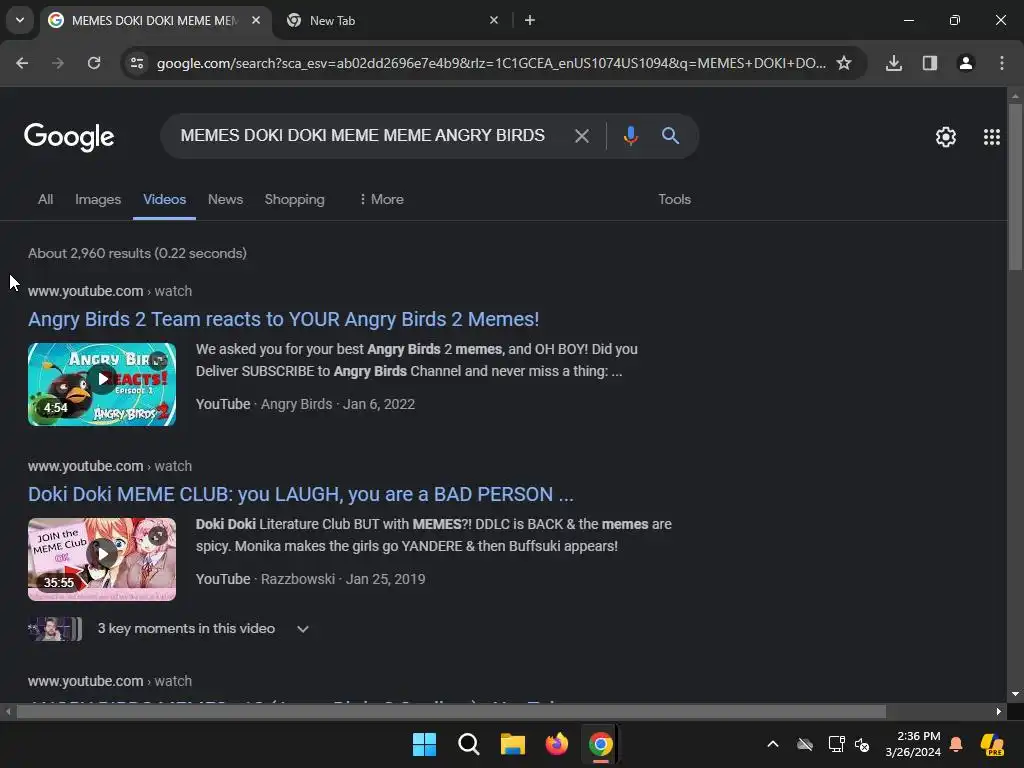Open Angry Birds 2 Team reacts video link
The width and height of the screenshot is (1024, 768).
(x=283, y=319)
